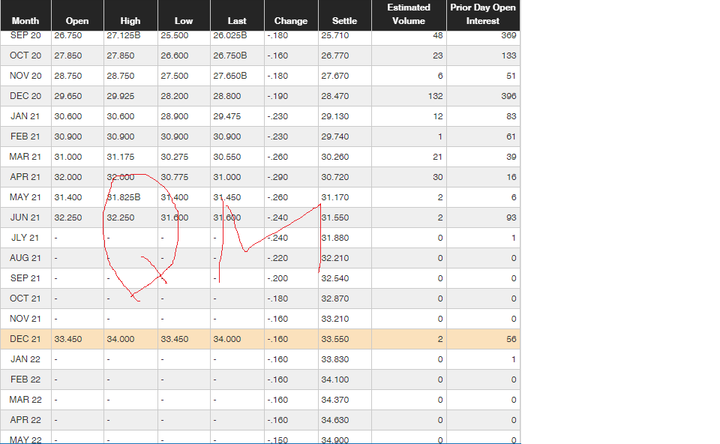The image size is (720, 444).
Task: Click the 31.825B high value for MAY 21
Action: (124, 197)
